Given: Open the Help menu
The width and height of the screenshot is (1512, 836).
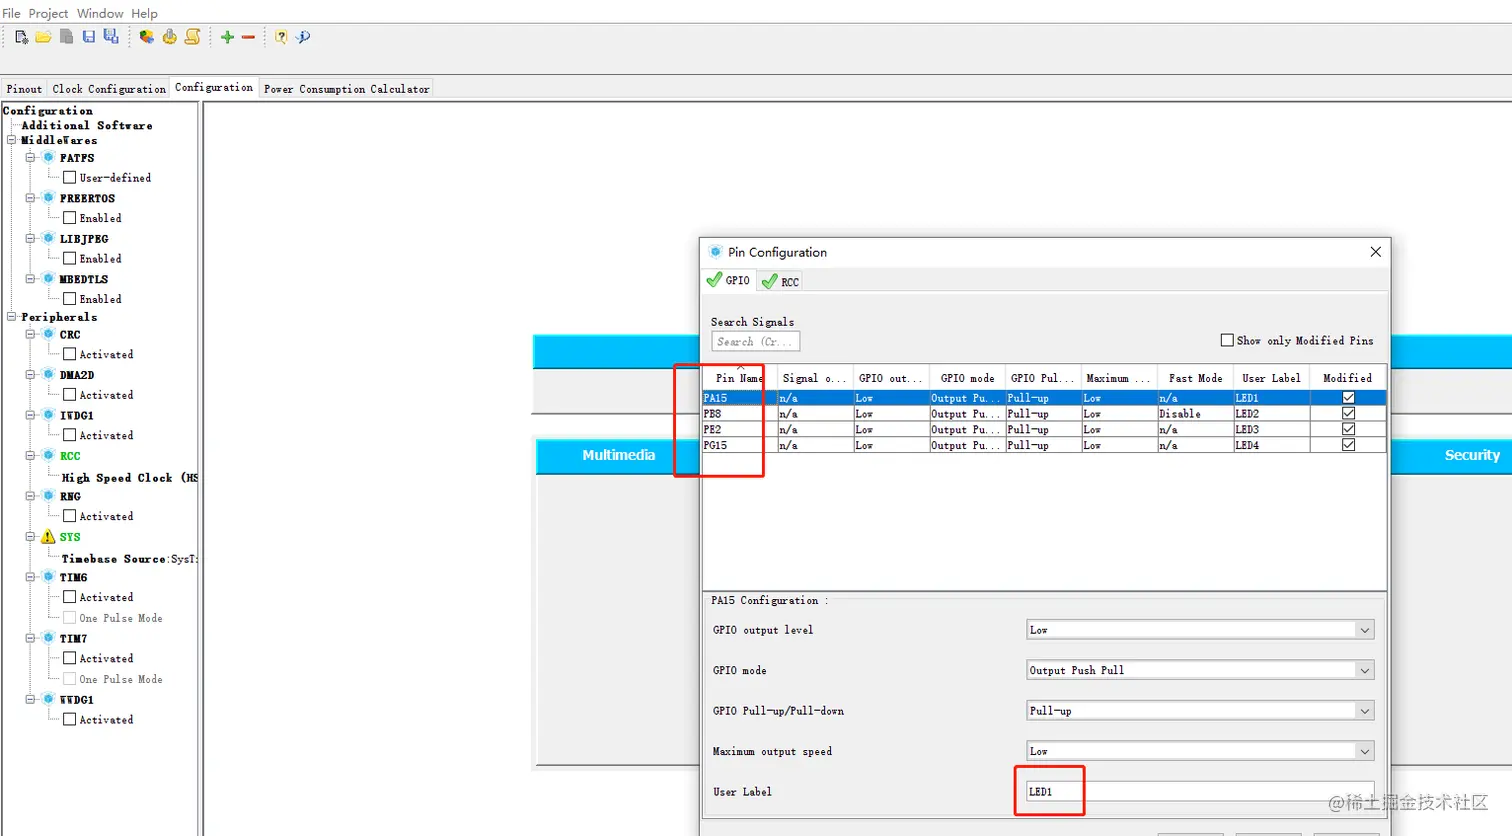Looking at the screenshot, I should pos(144,13).
